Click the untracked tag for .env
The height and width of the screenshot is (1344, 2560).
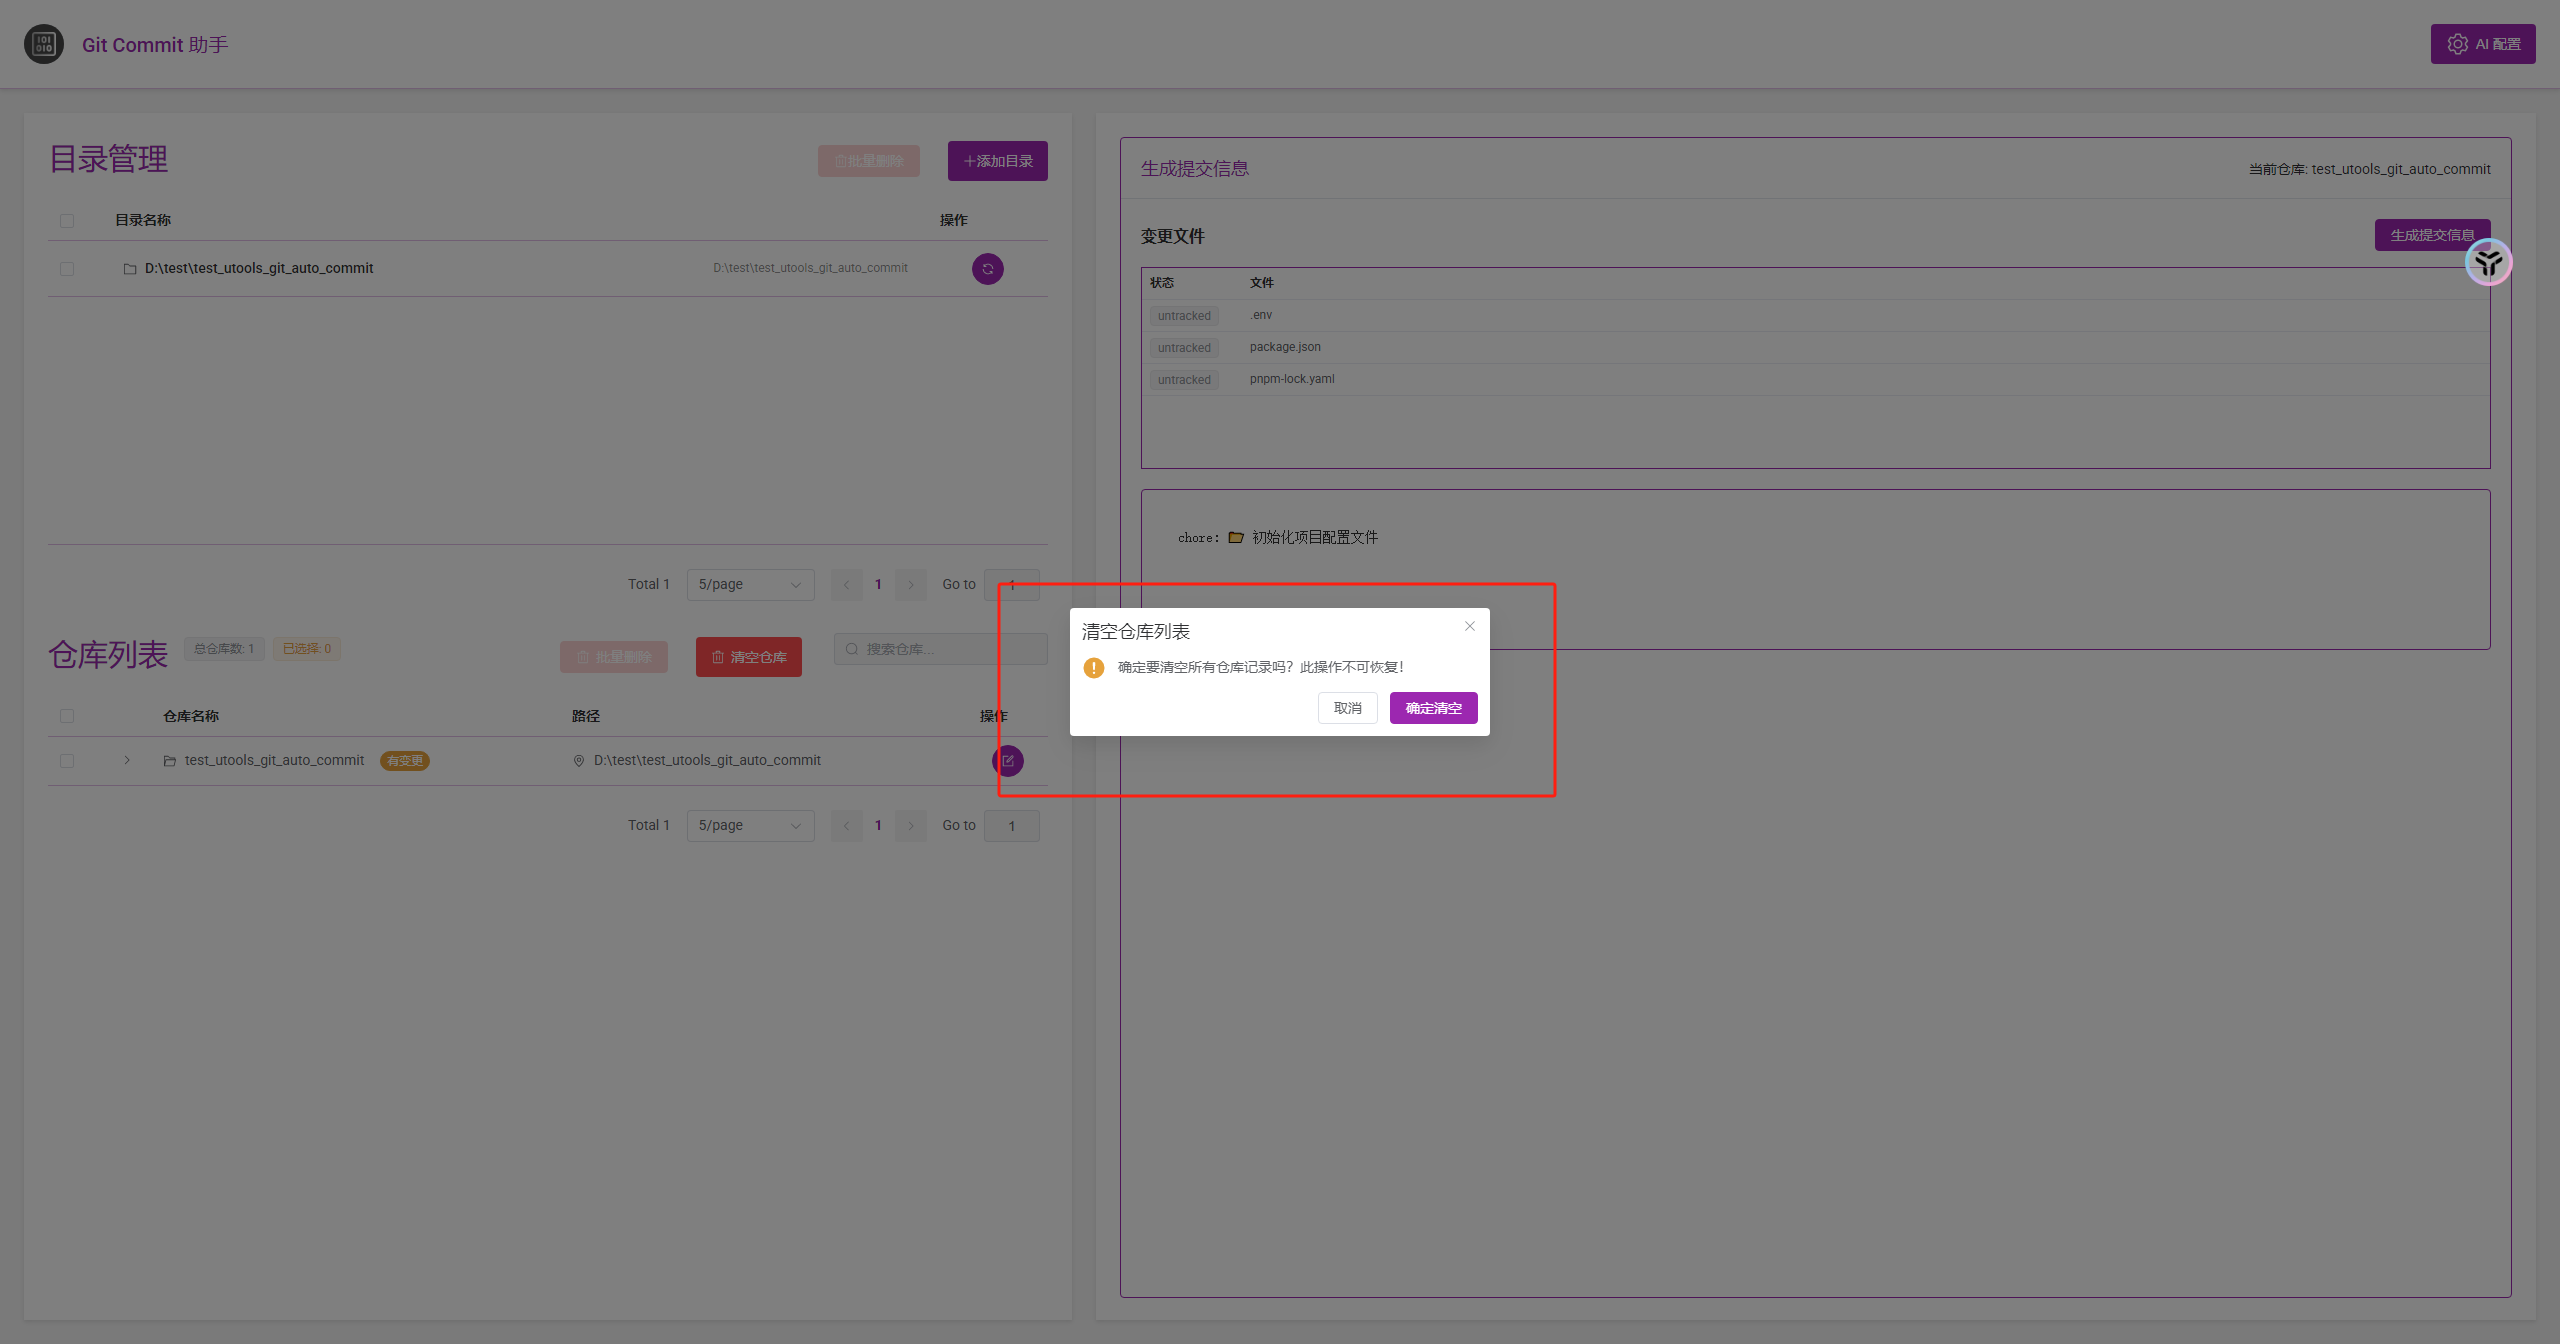(x=1184, y=316)
